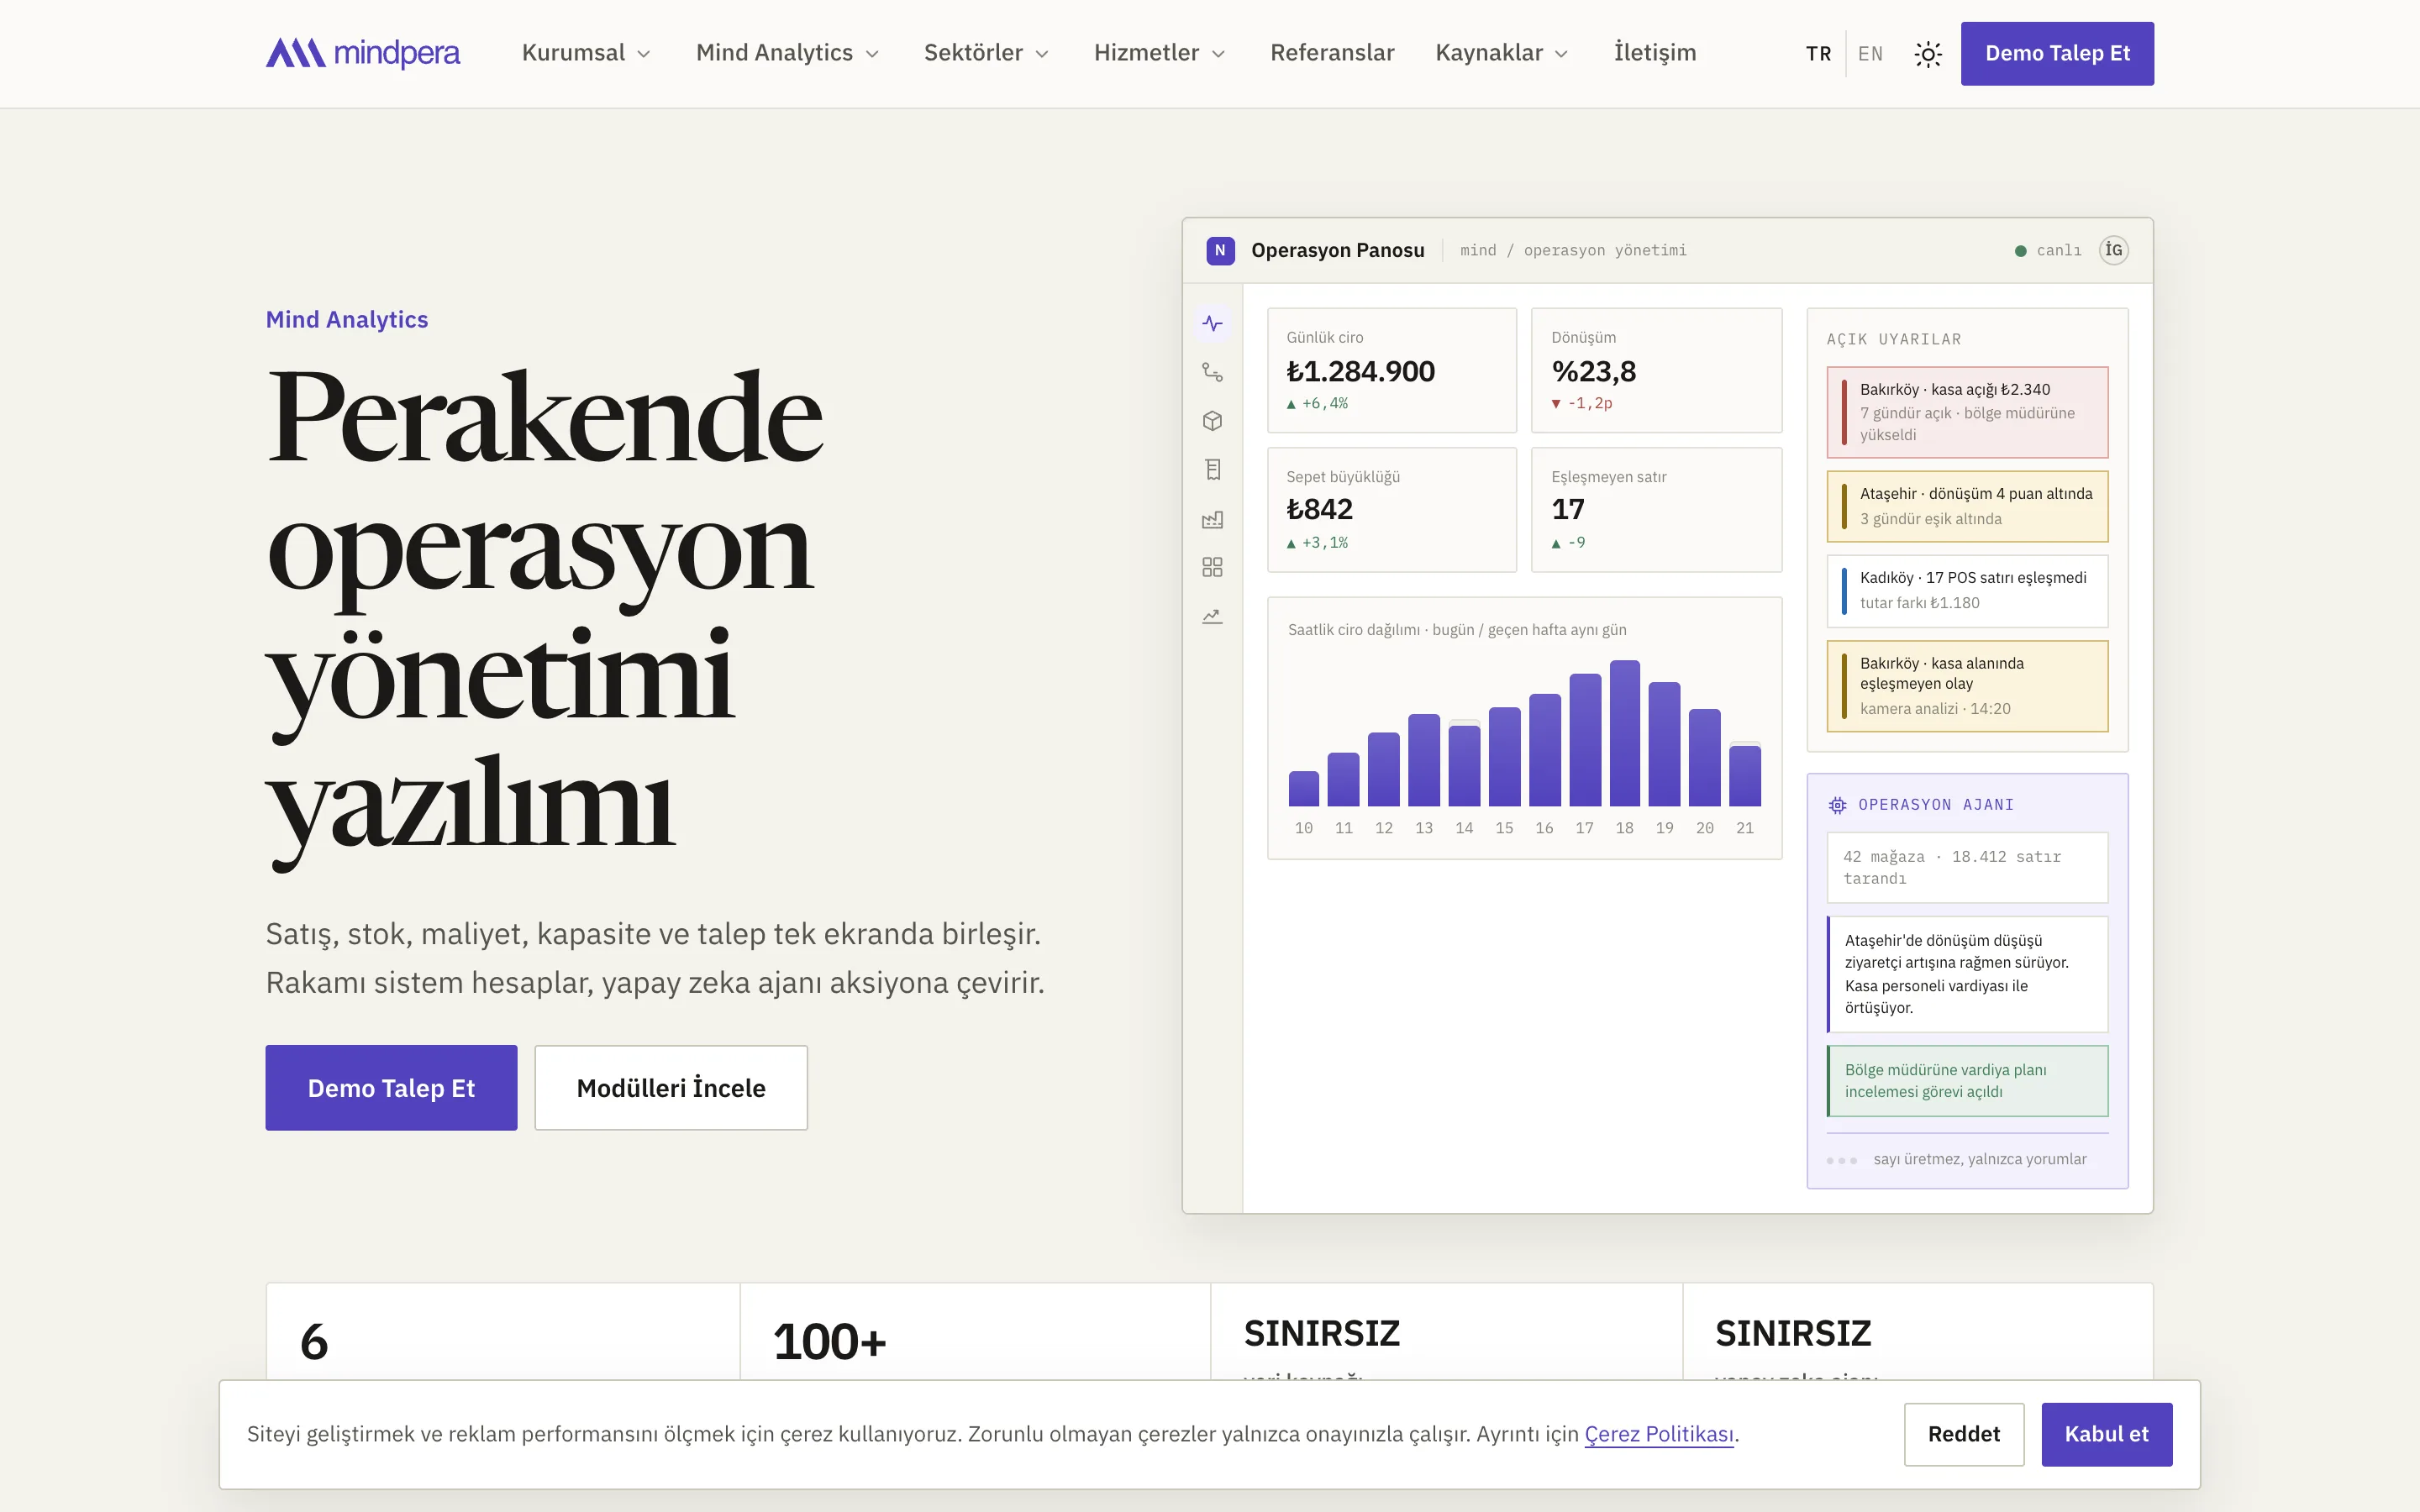The image size is (2420, 1512).
Task: Reject cookies with Reddet
Action: point(1964,1434)
